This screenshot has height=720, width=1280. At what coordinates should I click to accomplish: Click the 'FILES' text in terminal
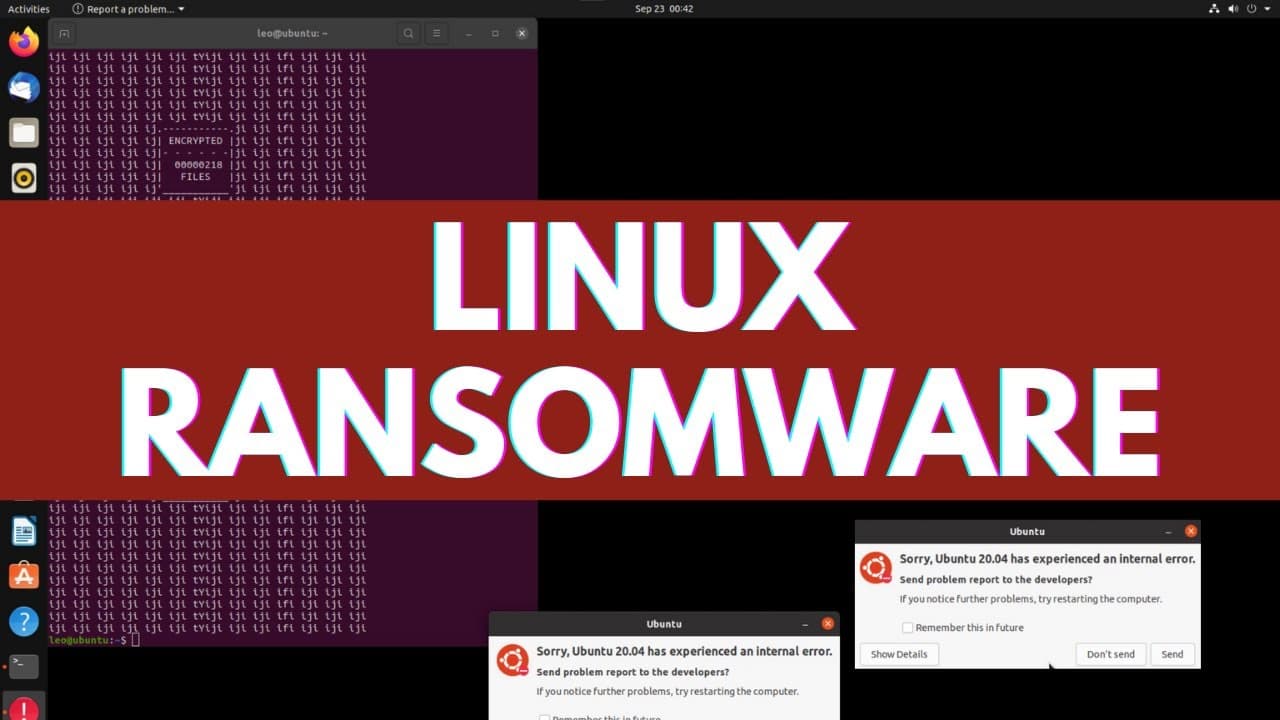coord(195,177)
